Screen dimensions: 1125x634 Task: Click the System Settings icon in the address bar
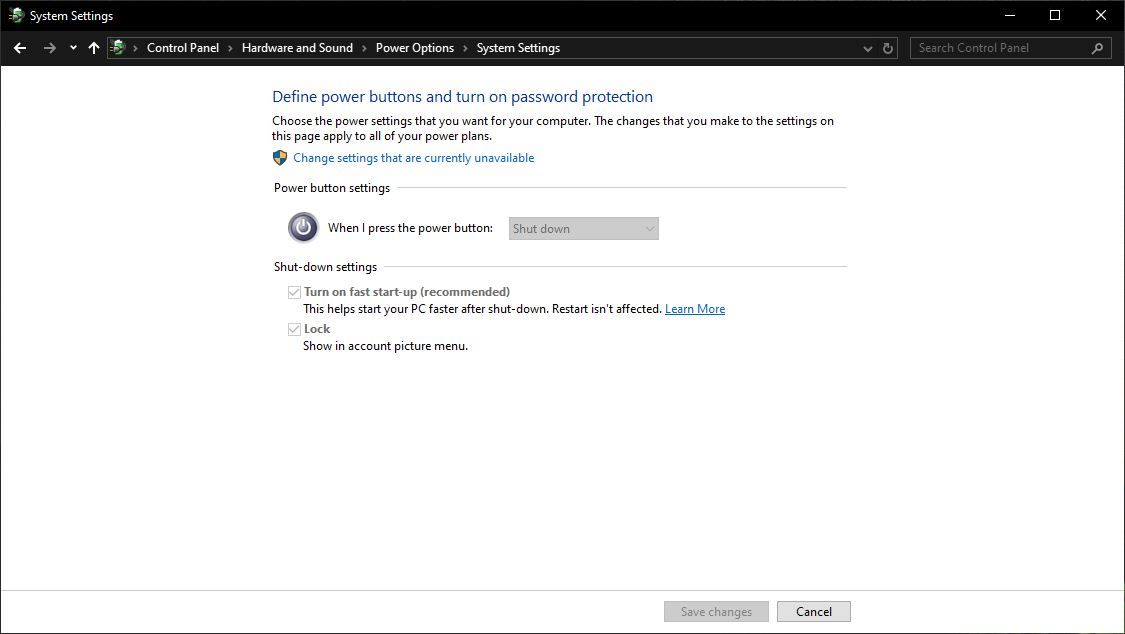pos(117,47)
